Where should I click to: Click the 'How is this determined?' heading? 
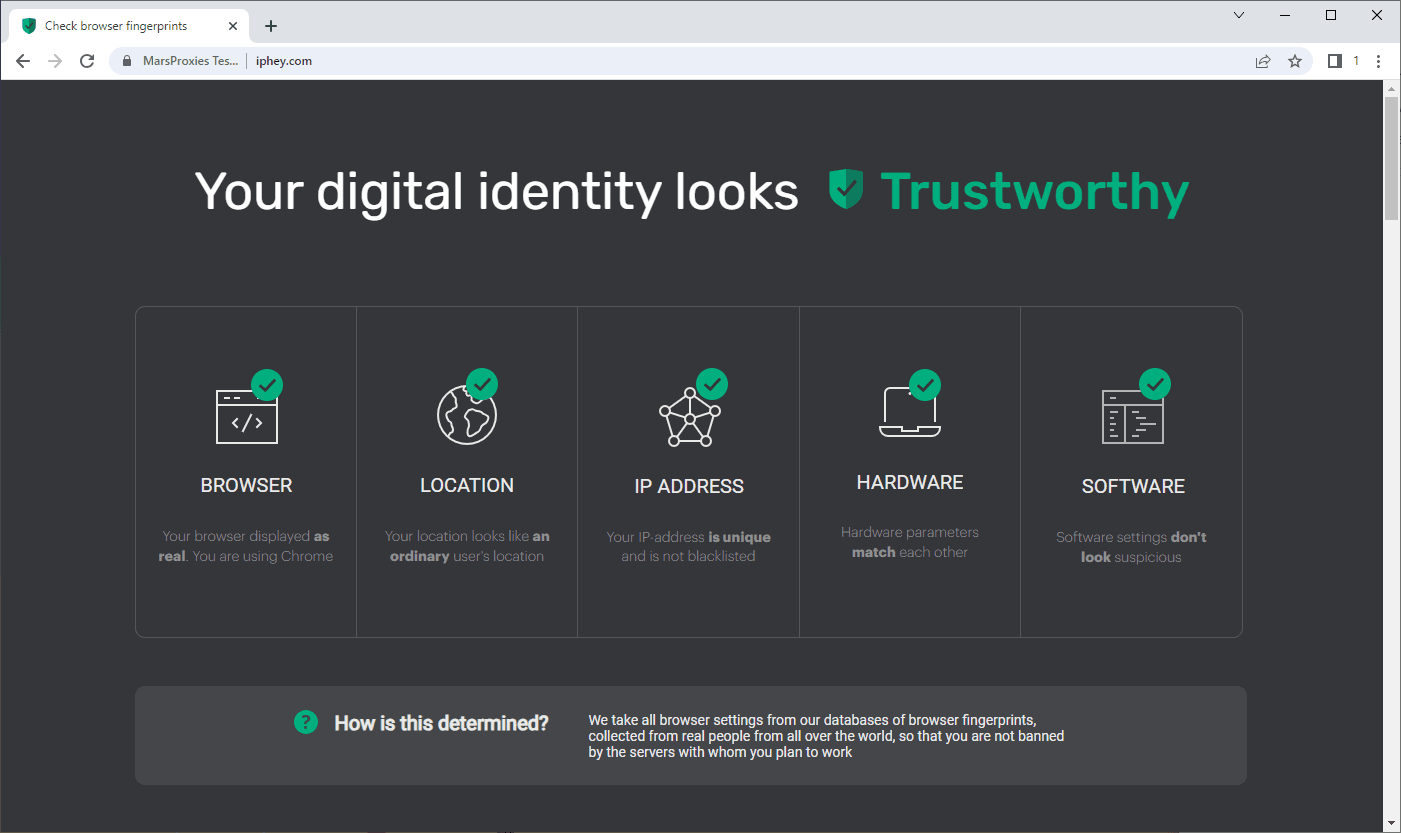441,723
